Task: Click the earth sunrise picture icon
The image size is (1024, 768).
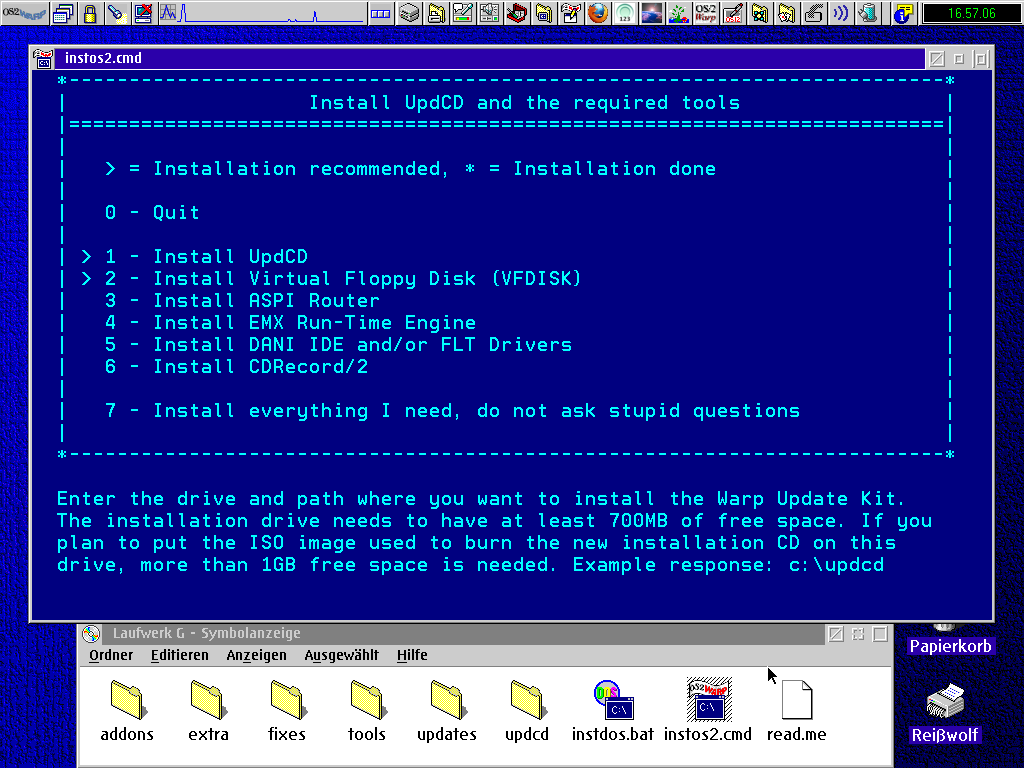Action: (652, 13)
